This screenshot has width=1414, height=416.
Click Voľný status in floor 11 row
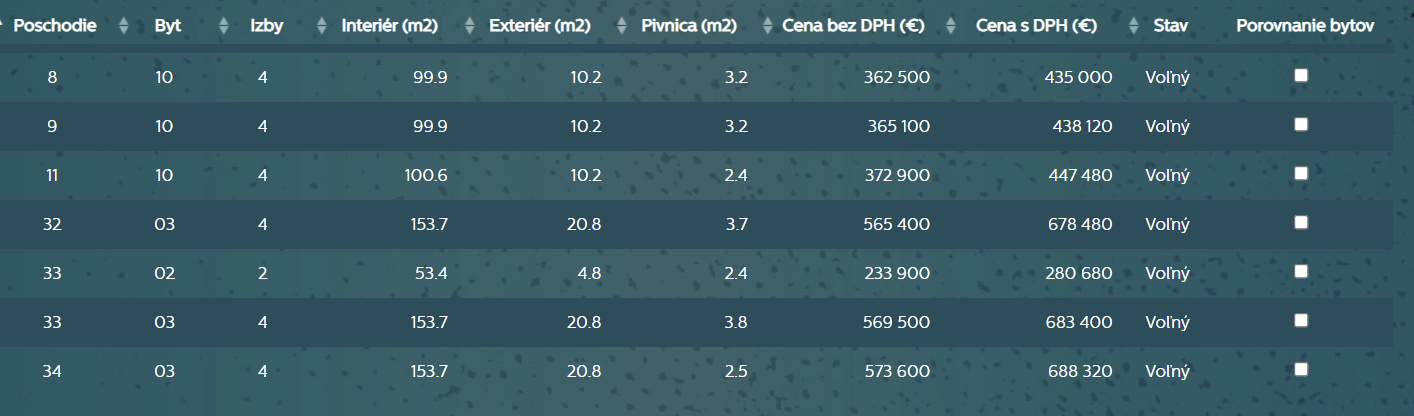click(1167, 176)
